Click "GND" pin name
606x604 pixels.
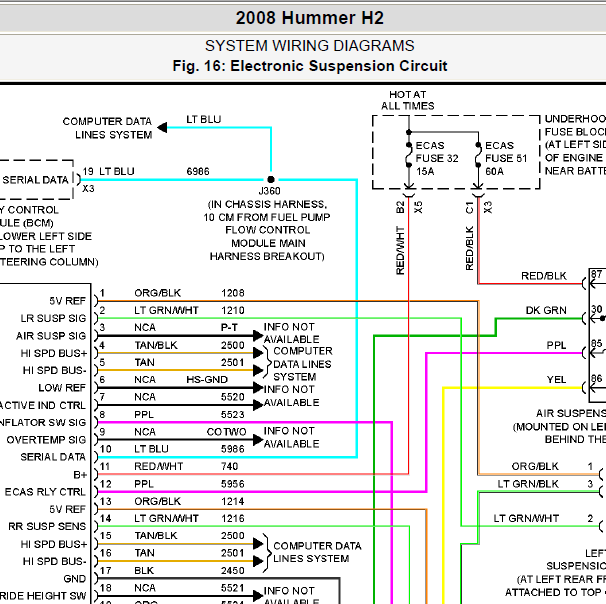[75, 578]
